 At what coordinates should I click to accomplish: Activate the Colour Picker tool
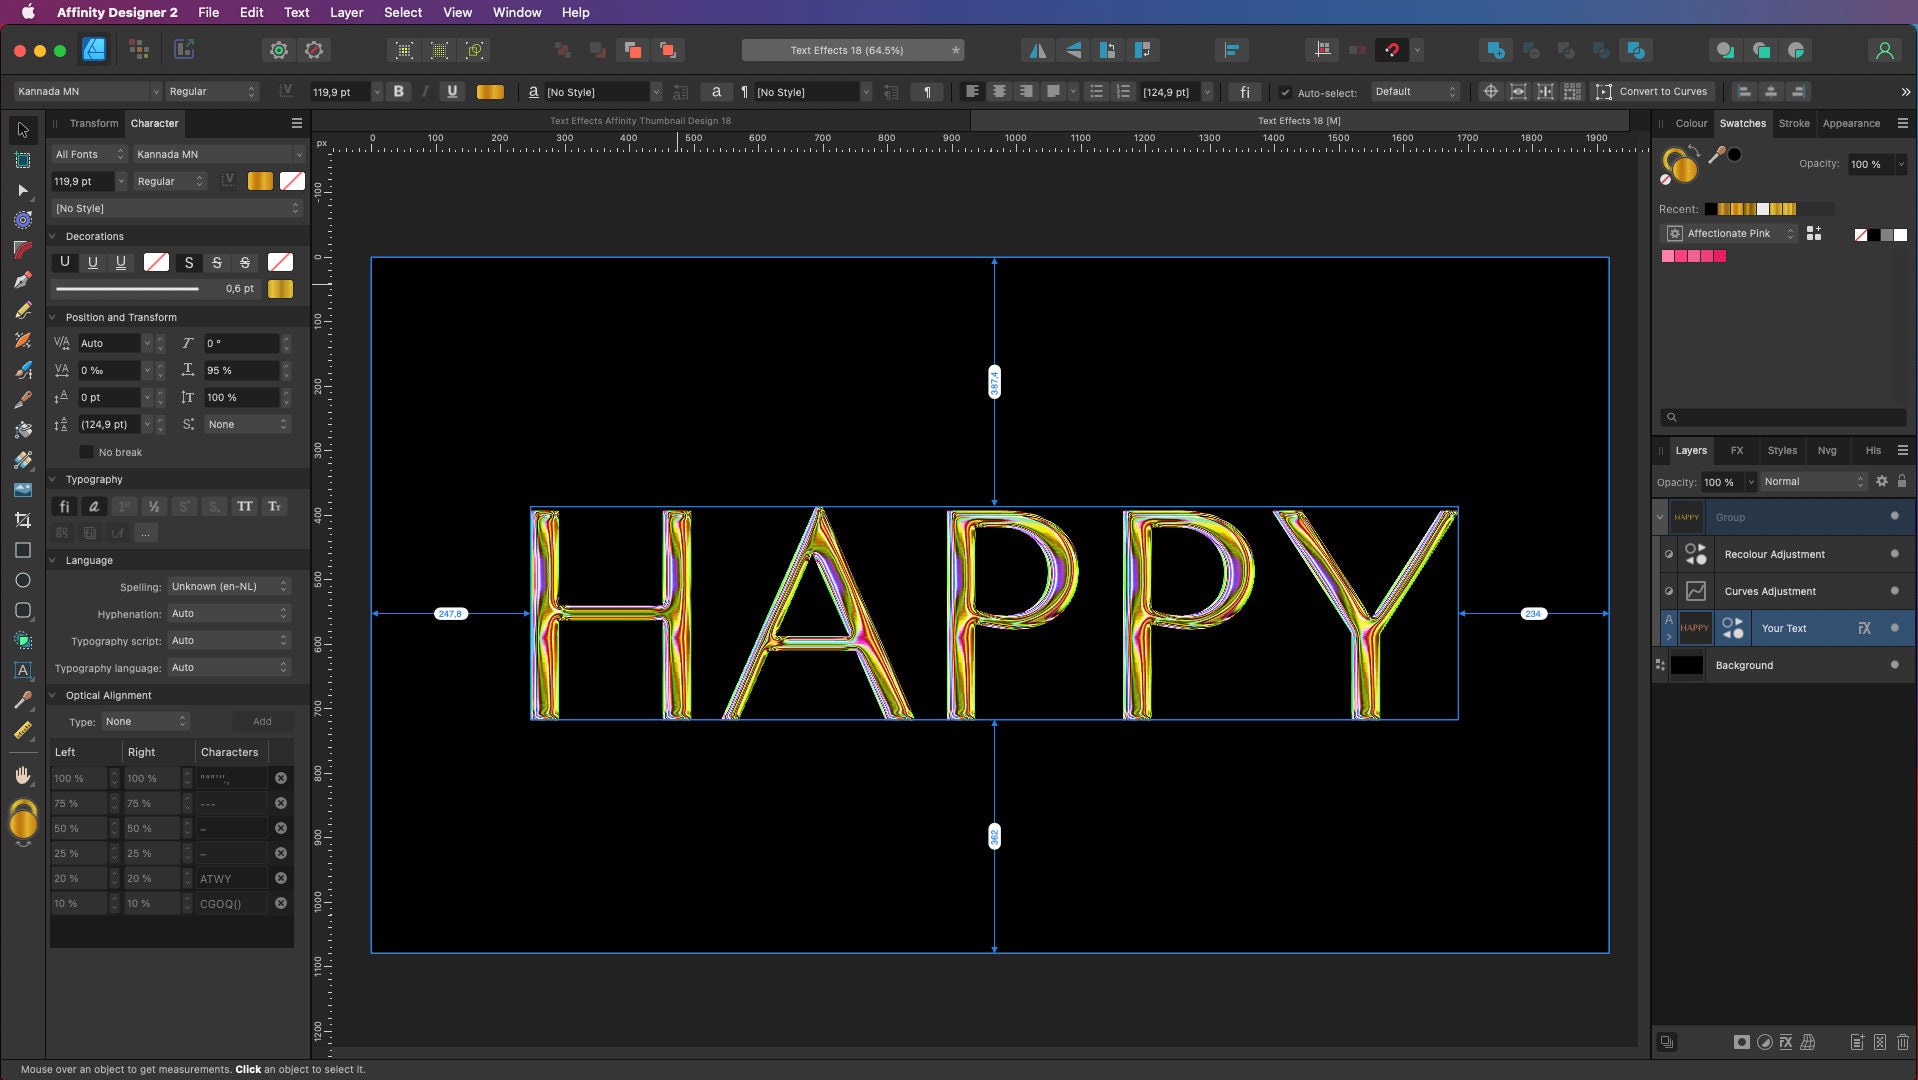pyautogui.click(x=22, y=701)
